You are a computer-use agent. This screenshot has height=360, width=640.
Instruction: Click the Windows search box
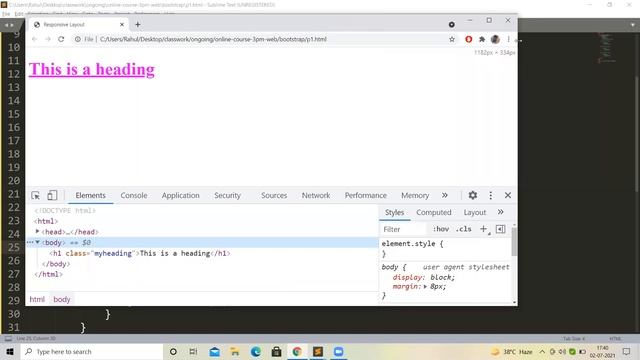pos(92,351)
